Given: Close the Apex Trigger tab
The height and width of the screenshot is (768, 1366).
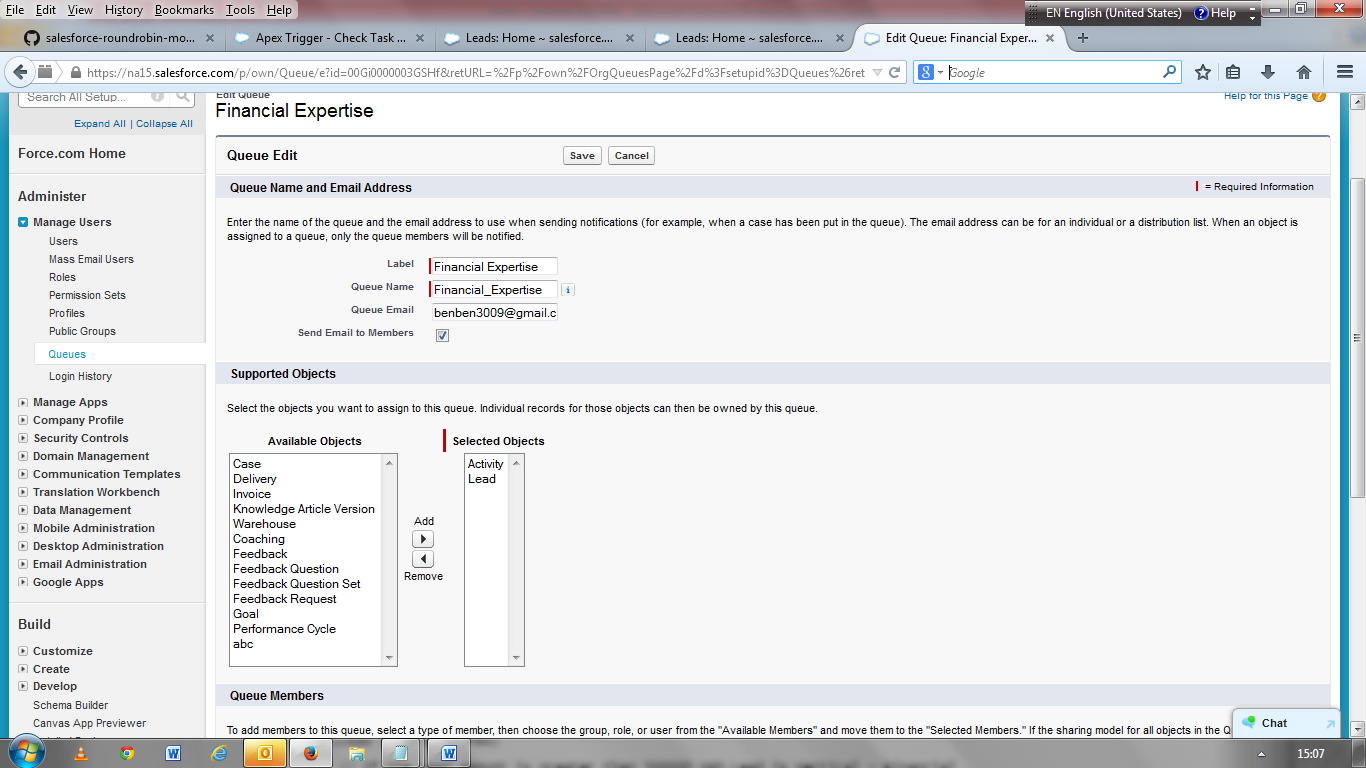Looking at the screenshot, I should [420, 38].
